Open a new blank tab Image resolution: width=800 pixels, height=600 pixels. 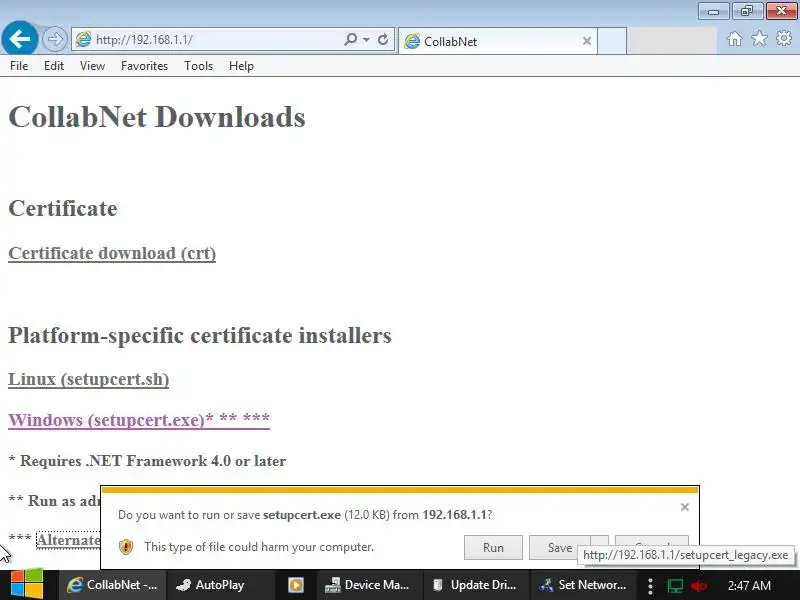[612, 41]
